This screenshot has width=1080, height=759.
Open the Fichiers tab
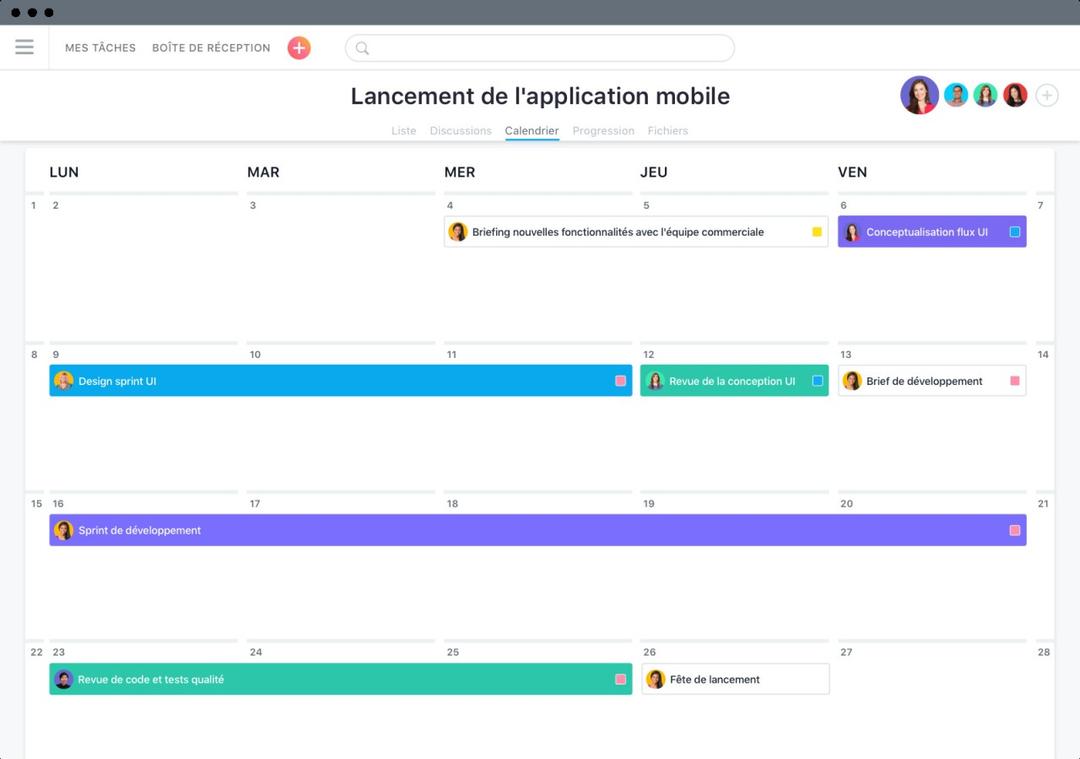[667, 130]
